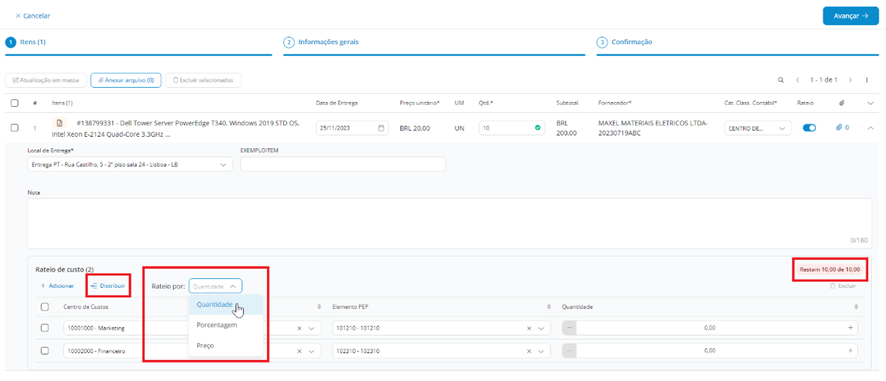Expand the 101210 Elemento PEP dropdown
The width and height of the screenshot is (886, 381).
tap(541, 328)
